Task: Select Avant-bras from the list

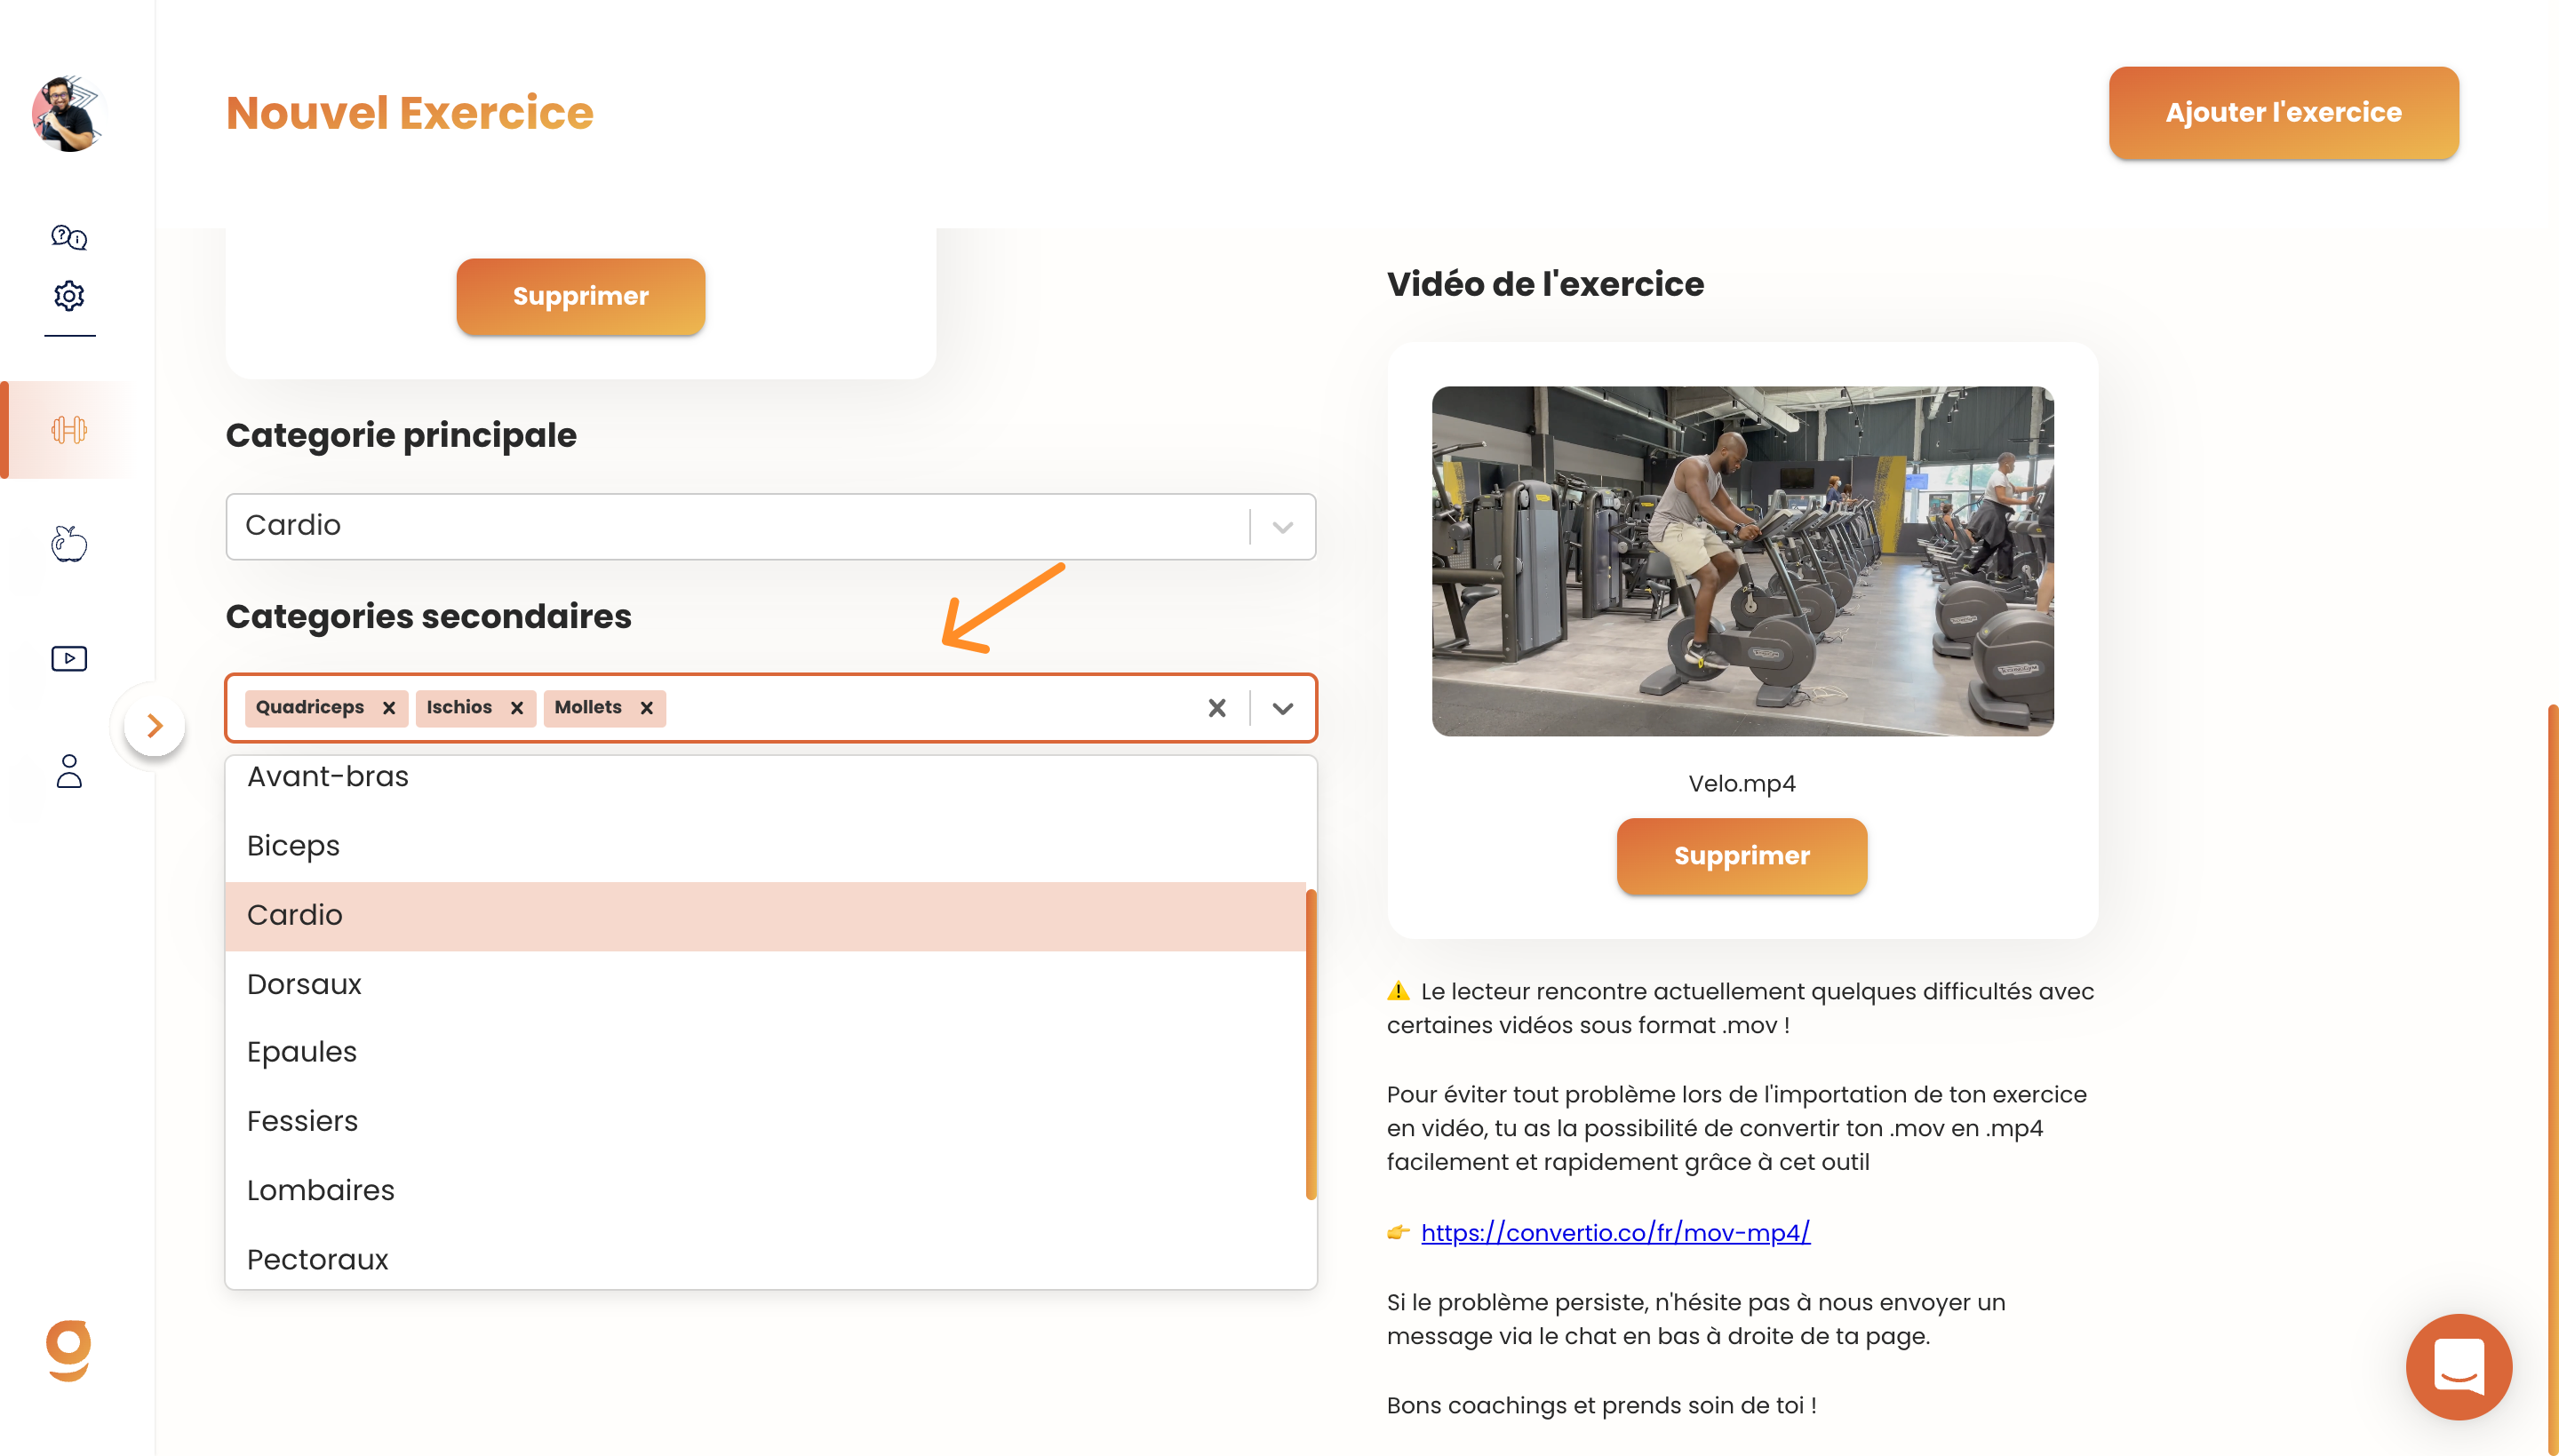Action: point(765,777)
